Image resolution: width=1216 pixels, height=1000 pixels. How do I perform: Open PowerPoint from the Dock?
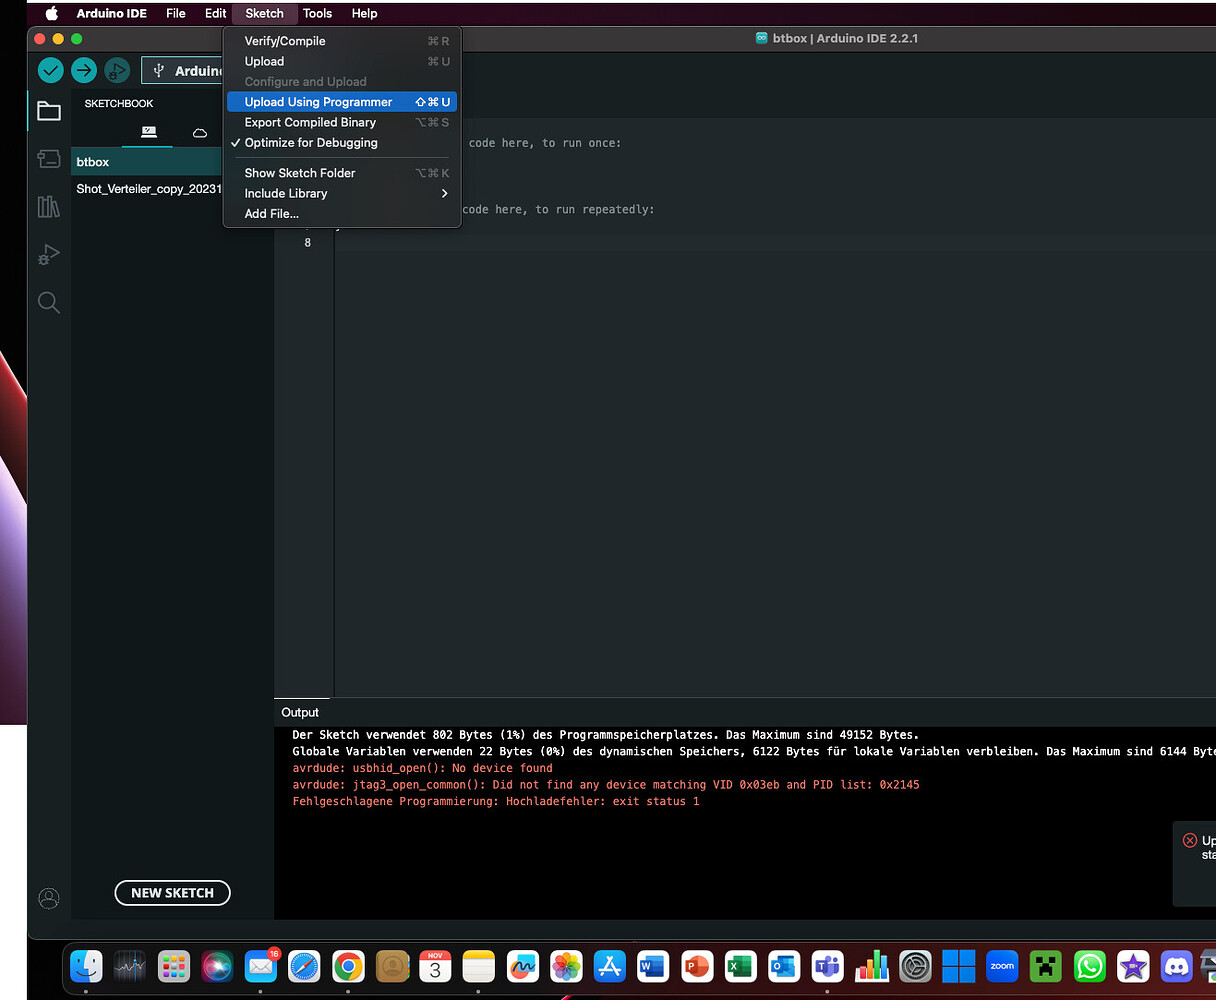coord(697,966)
